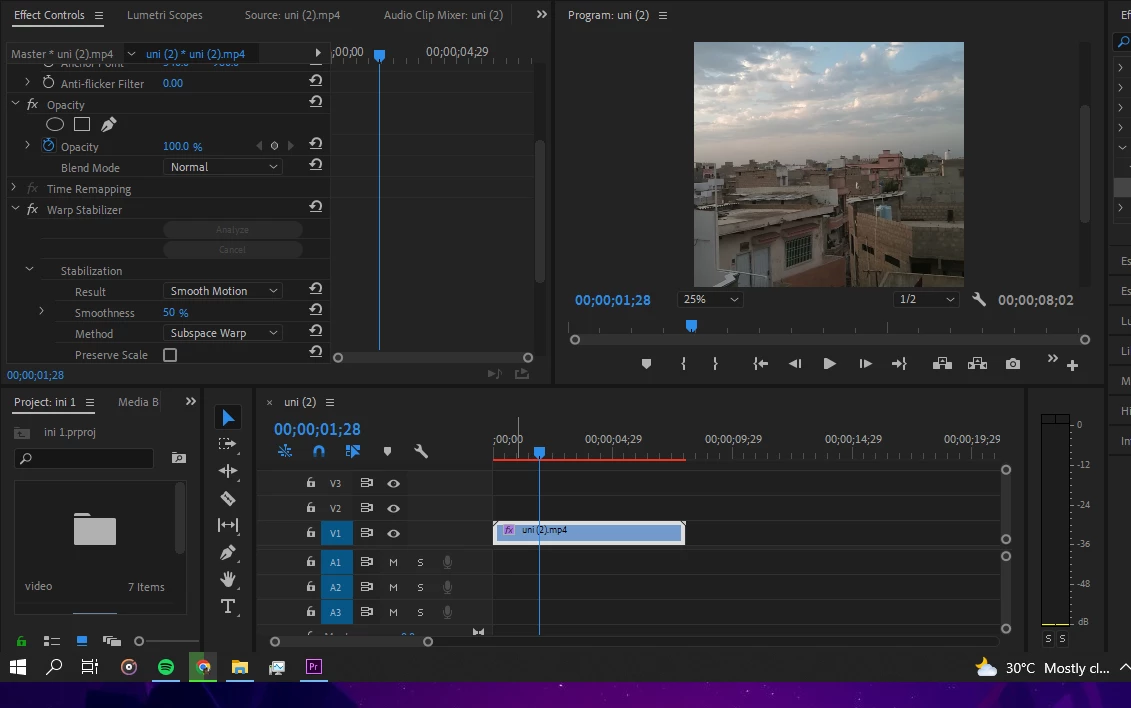Toggle Opacity animation stopwatch
The height and width of the screenshot is (708, 1131).
click(48, 146)
